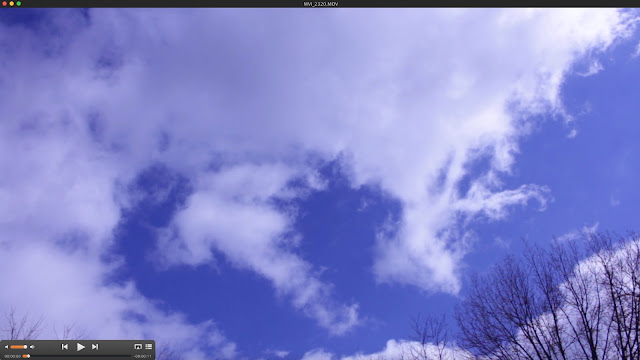640x360 pixels.
Task: Minimize the window with the yellow button
Action: [11, 4]
